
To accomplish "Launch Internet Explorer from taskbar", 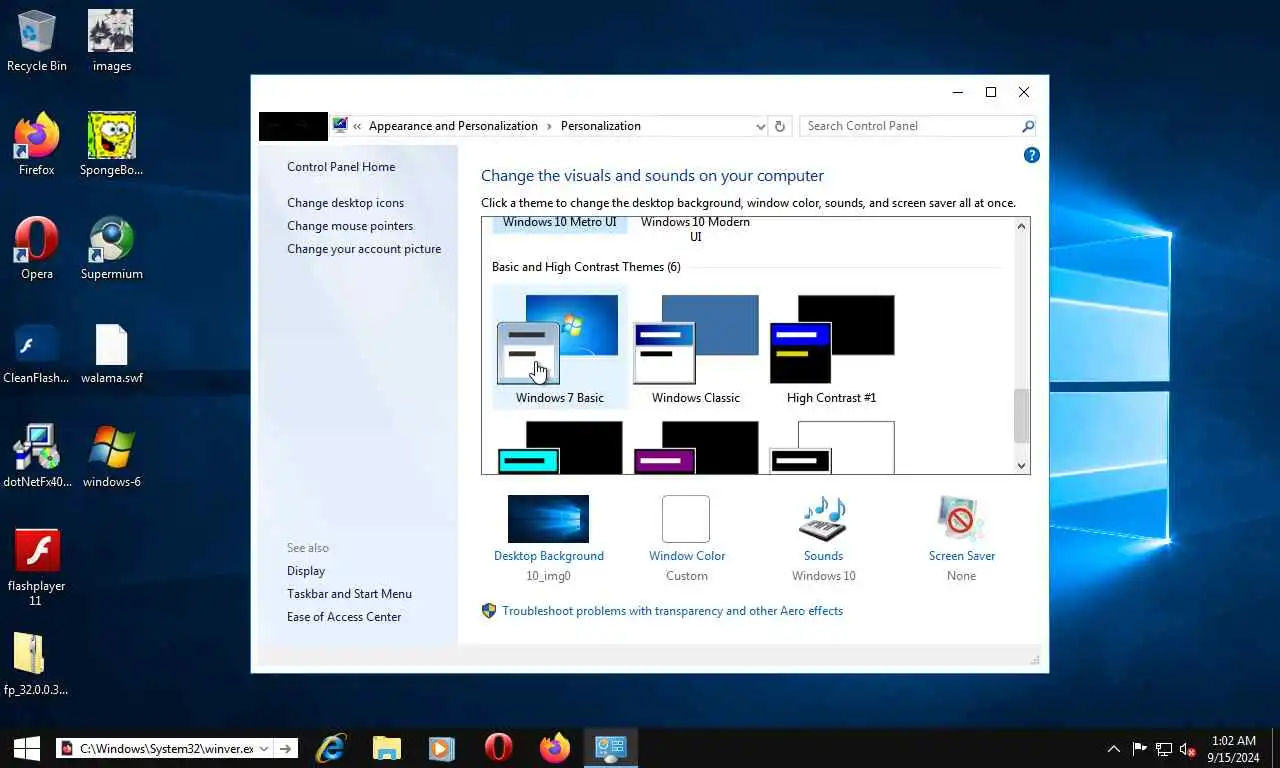I will point(331,748).
